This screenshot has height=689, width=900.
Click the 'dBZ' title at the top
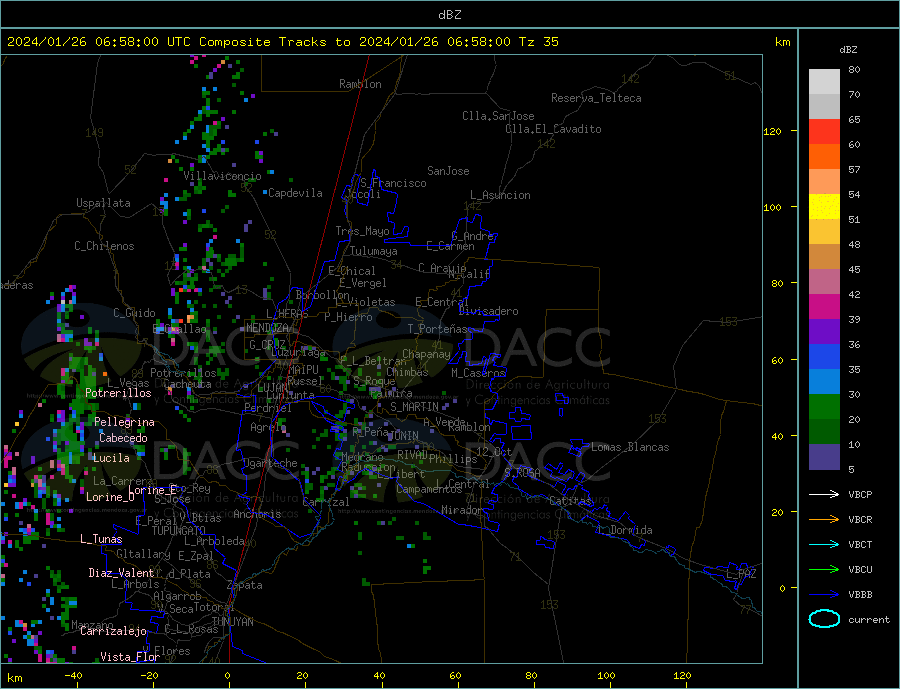[x=449, y=15]
